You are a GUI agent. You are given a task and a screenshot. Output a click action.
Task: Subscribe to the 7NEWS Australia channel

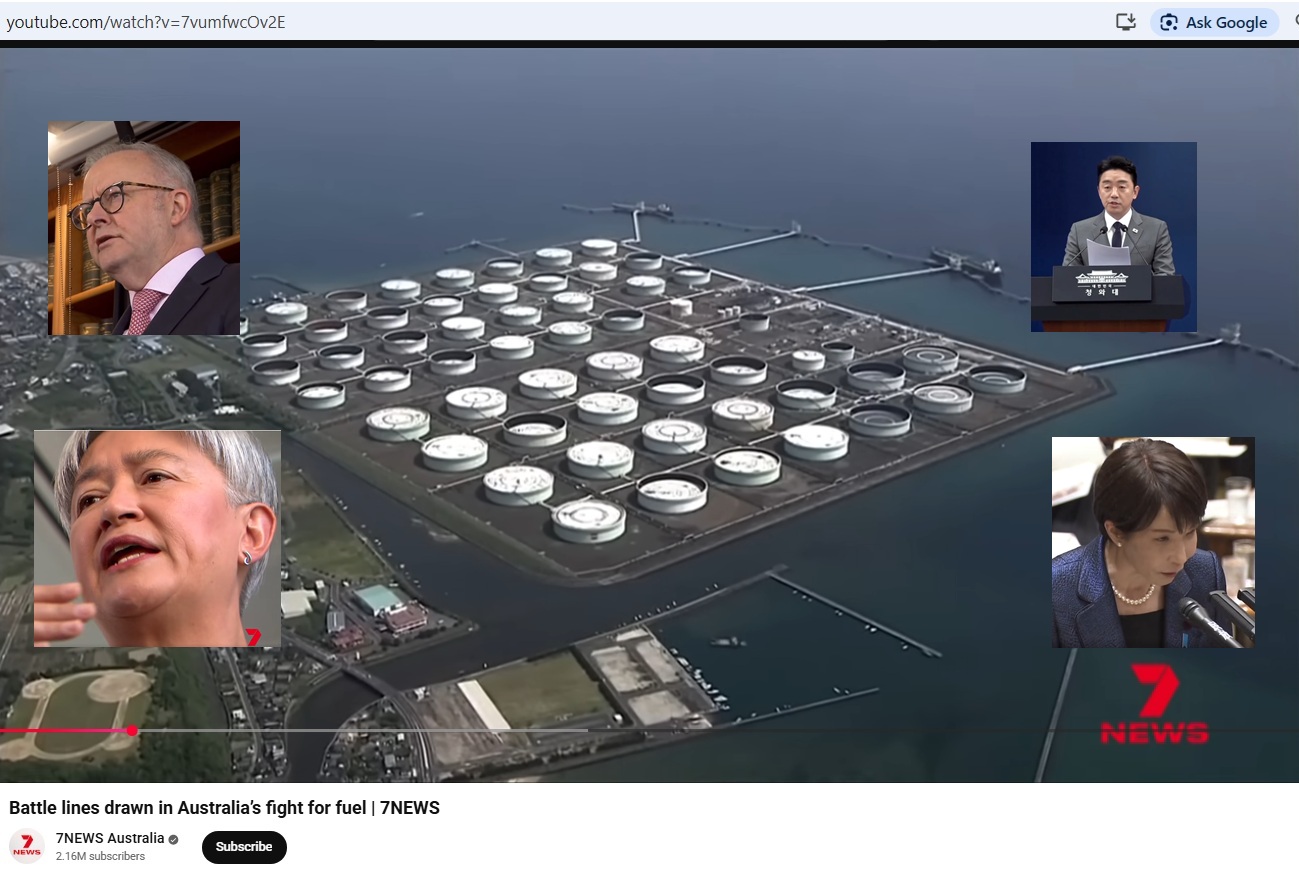[244, 847]
